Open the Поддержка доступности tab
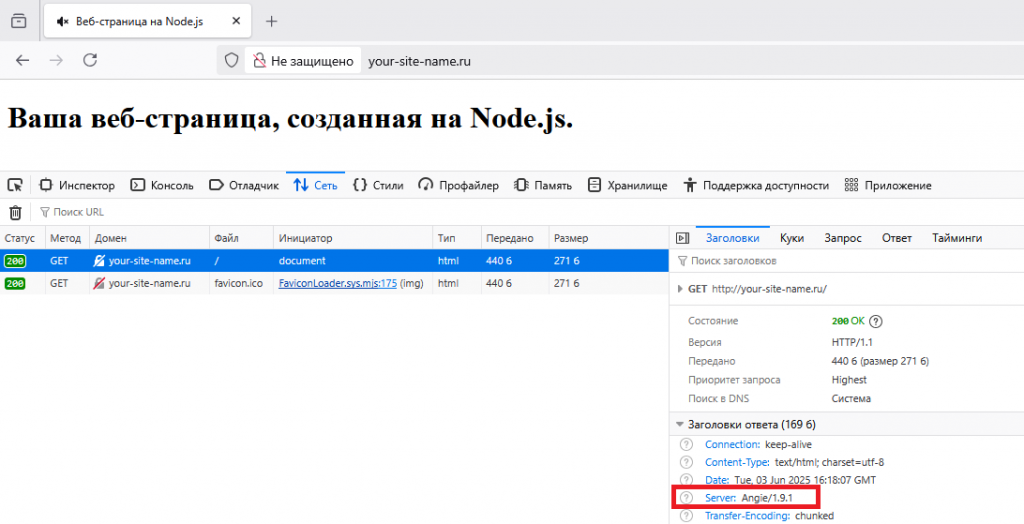 [x=756, y=186]
